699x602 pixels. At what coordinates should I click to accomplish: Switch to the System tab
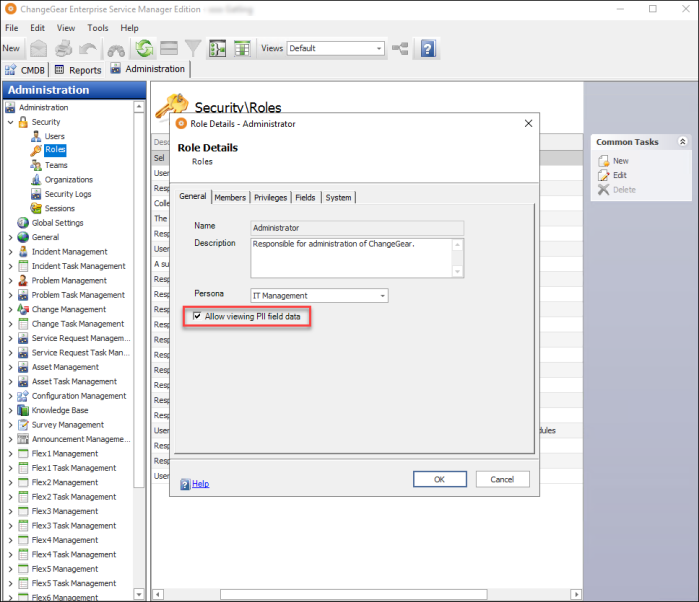(338, 198)
